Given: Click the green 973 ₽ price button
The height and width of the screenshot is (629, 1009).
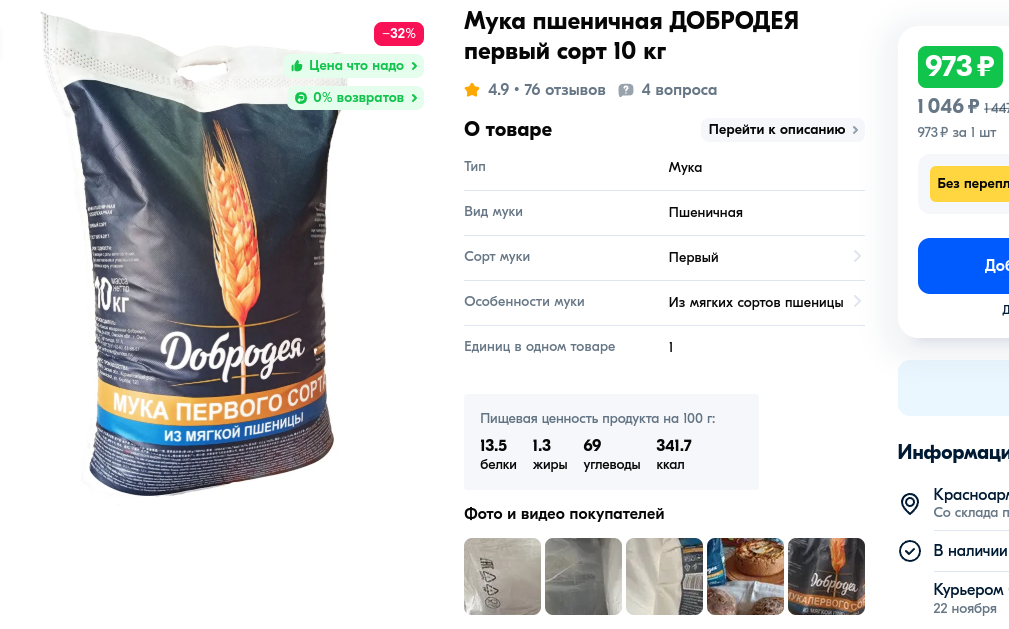Looking at the screenshot, I should click(x=959, y=66).
